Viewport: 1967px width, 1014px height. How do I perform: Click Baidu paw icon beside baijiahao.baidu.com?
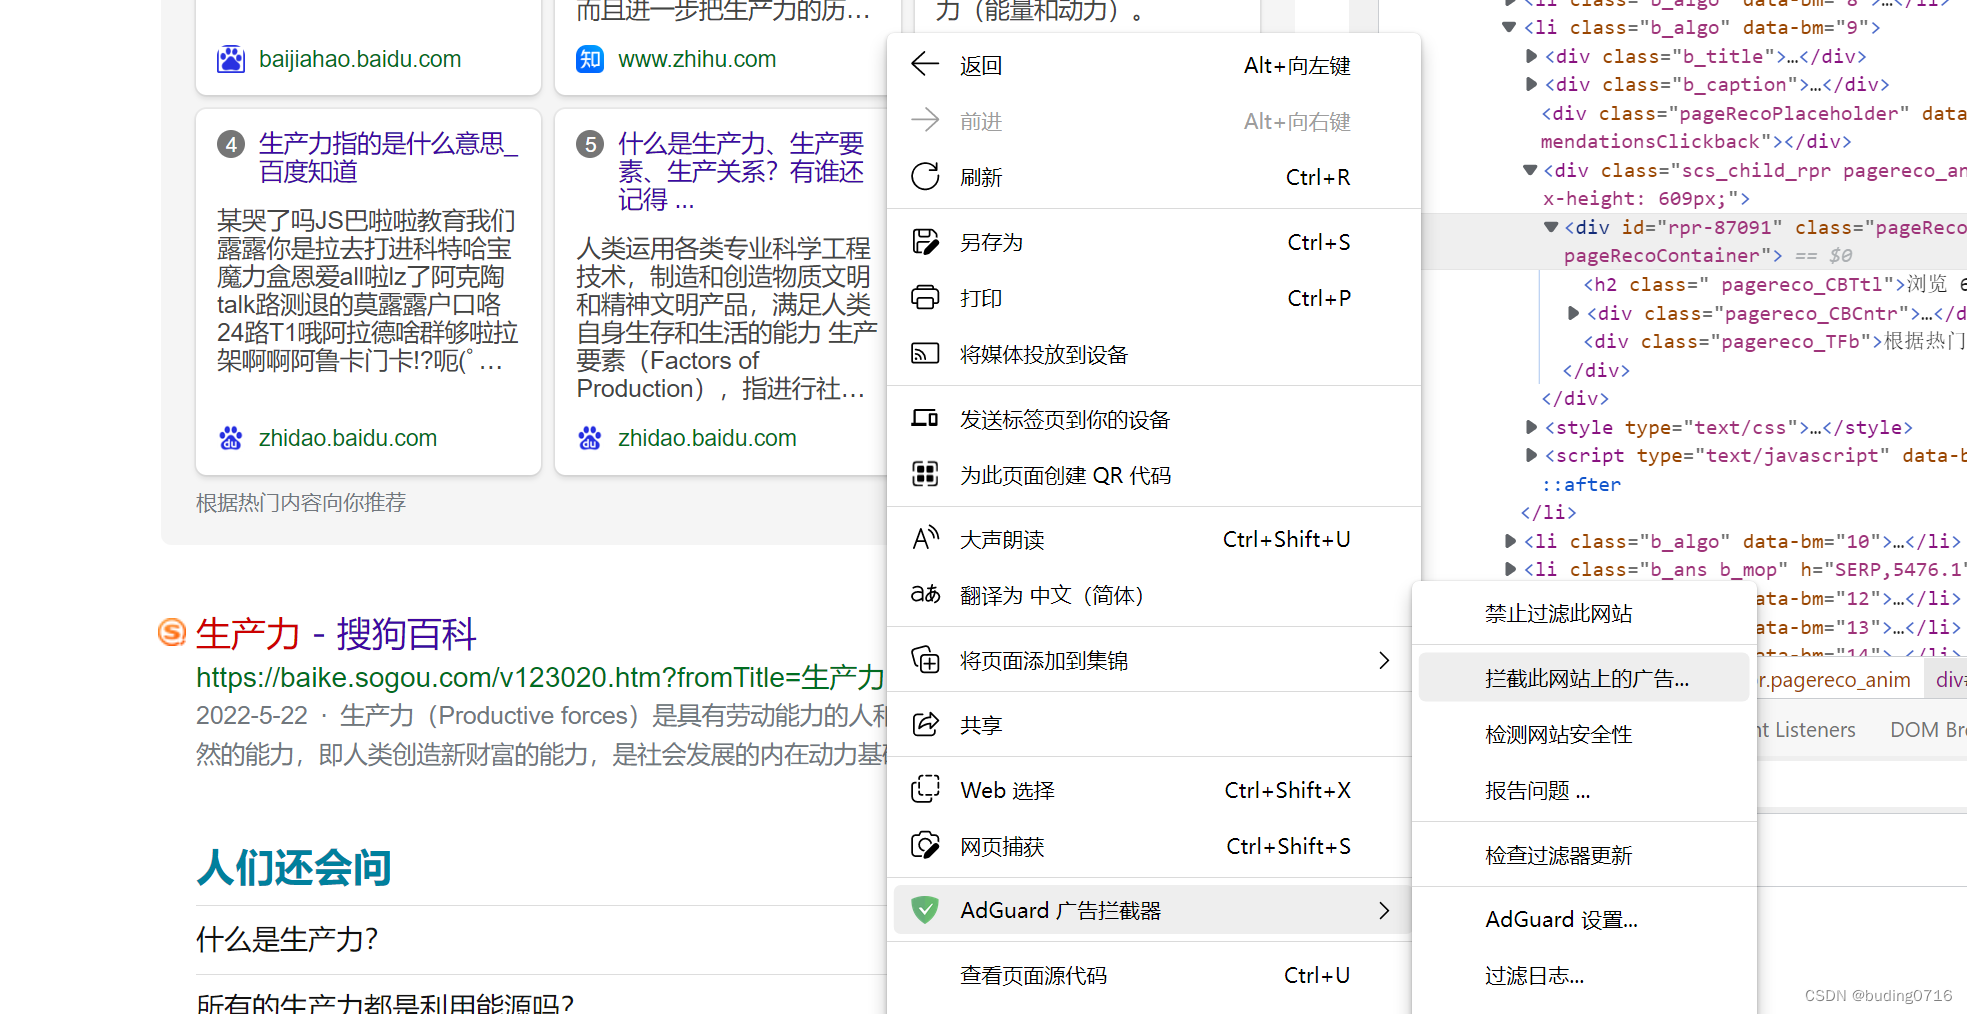click(231, 59)
